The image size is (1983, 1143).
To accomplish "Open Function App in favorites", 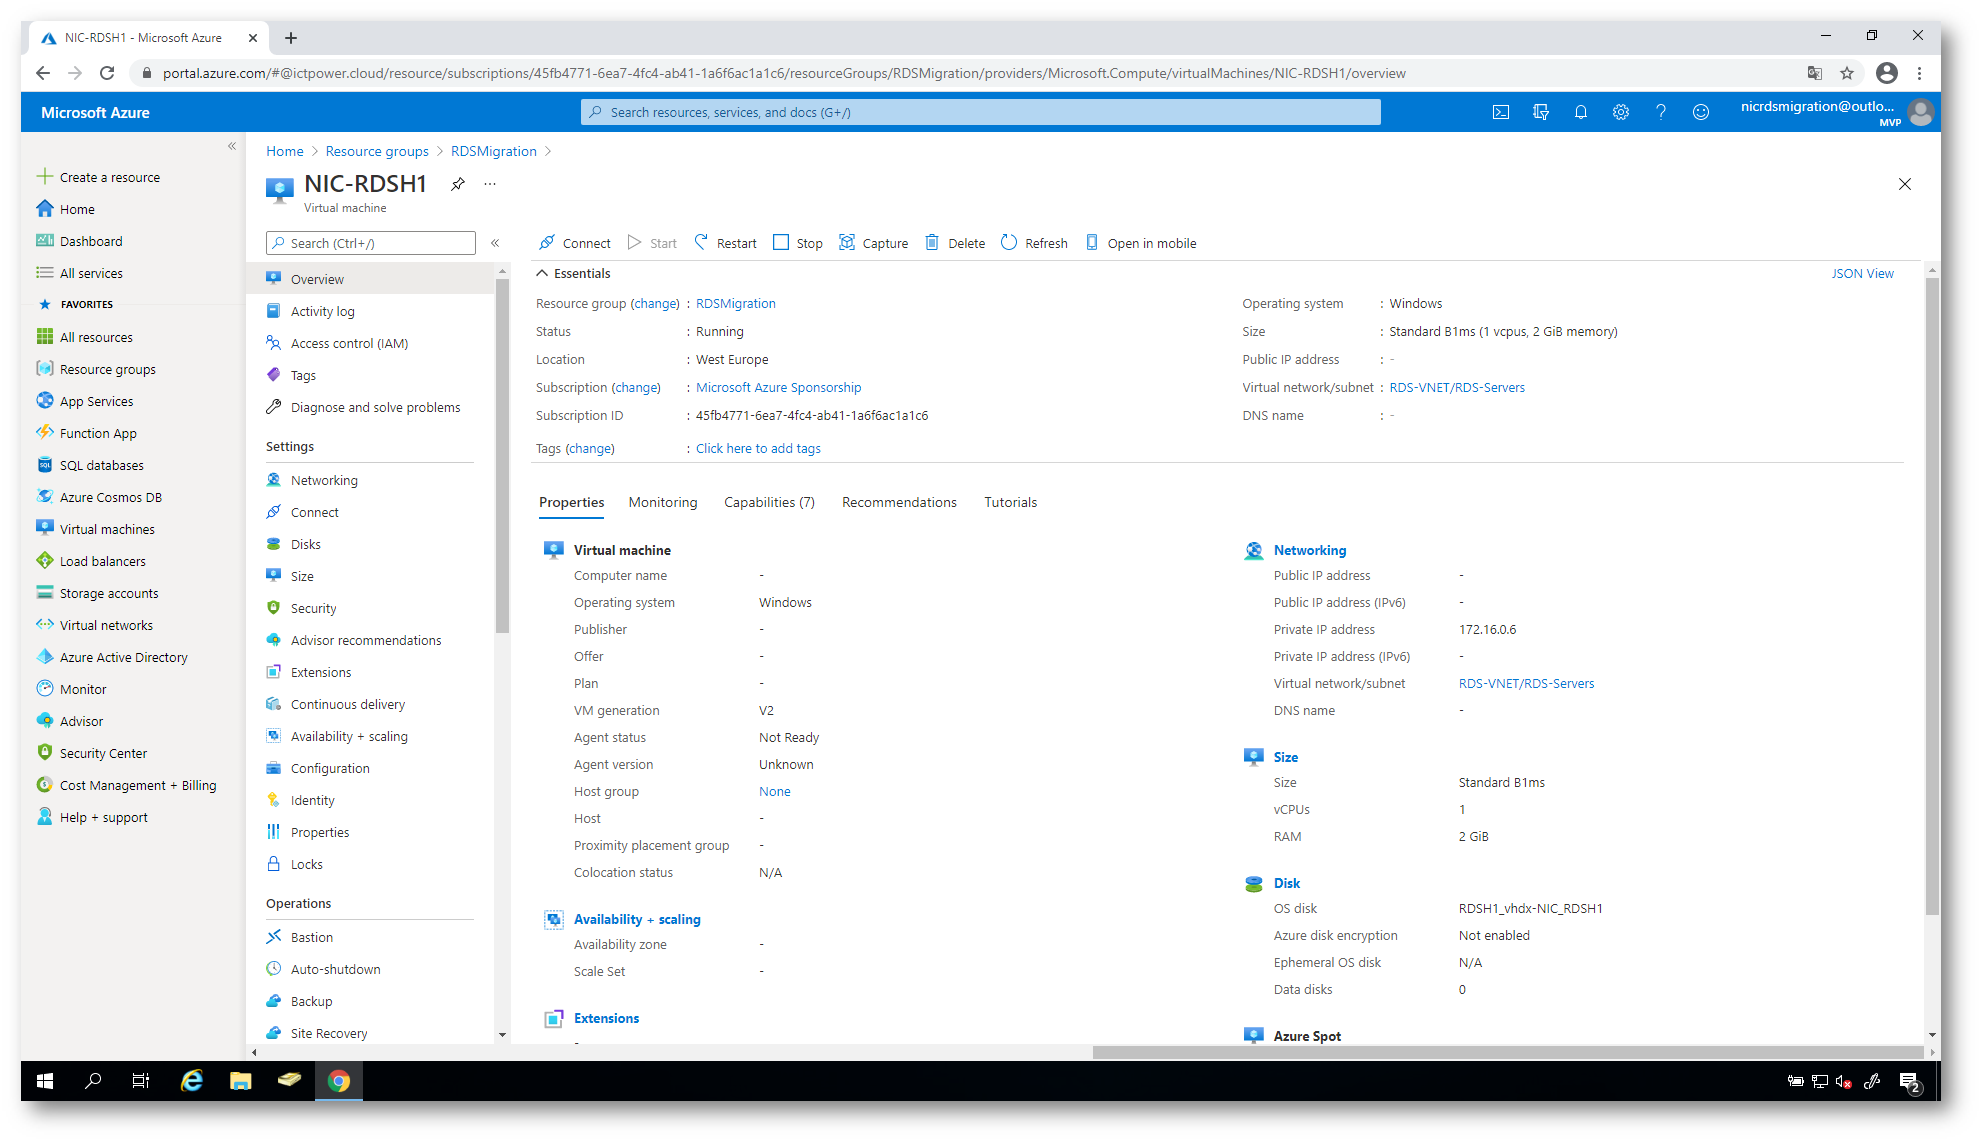I will pyautogui.click(x=87, y=433).
